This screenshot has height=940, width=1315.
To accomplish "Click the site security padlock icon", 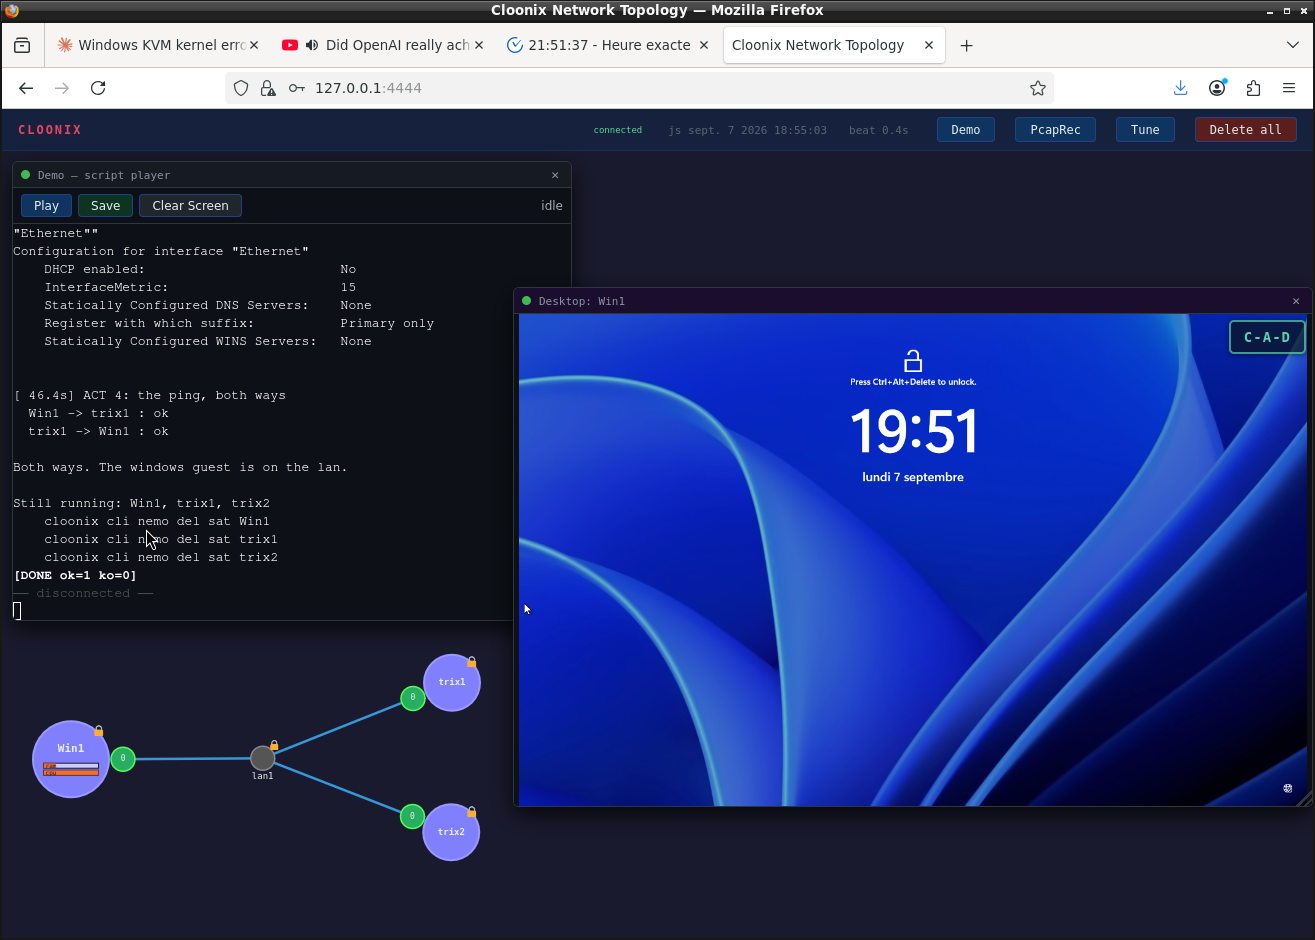I will click(x=268, y=88).
